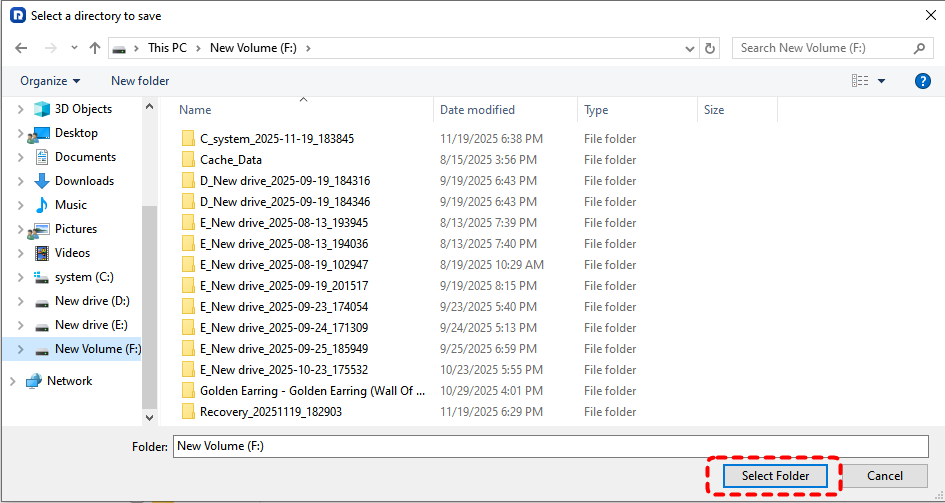945x503 pixels.
Task: Select the 3D Objects icon in sidebar
Action: click(x=42, y=109)
